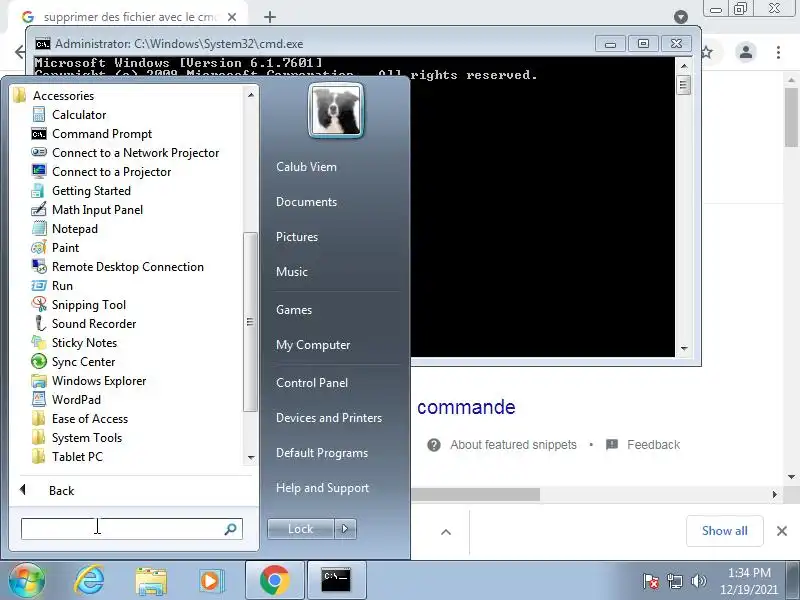
Task: Click About featured snippets link
Action: click(513, 445)
